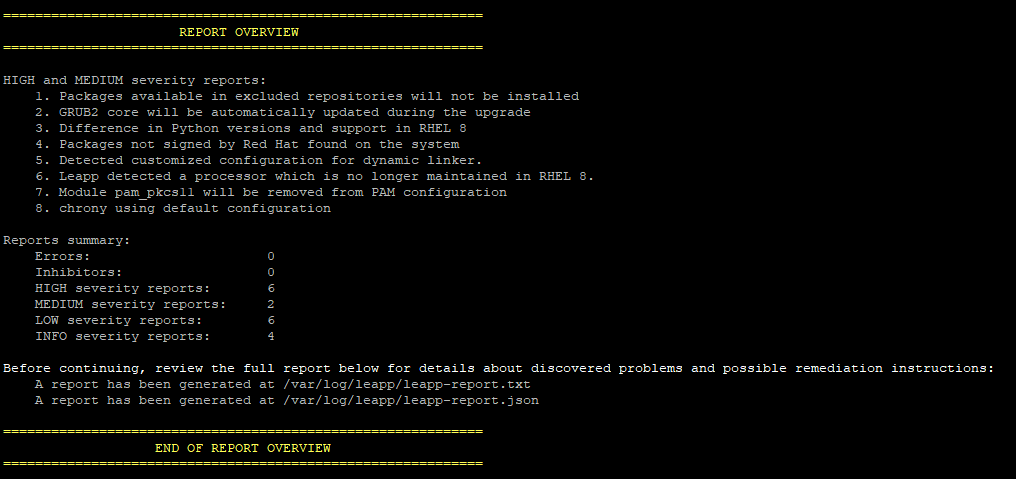Select the packages not signed by Red Hat line
This screenshot has height=479, width=1016.
coord(247,144)
